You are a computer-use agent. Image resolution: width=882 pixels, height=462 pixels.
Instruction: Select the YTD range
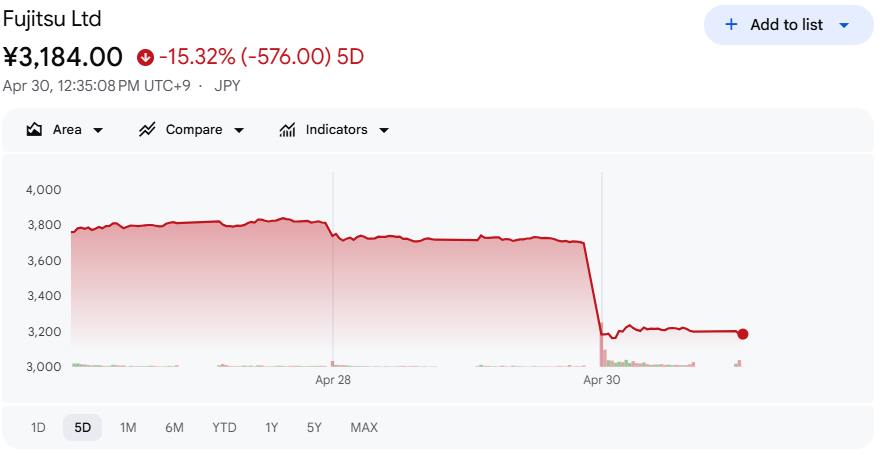224,428
